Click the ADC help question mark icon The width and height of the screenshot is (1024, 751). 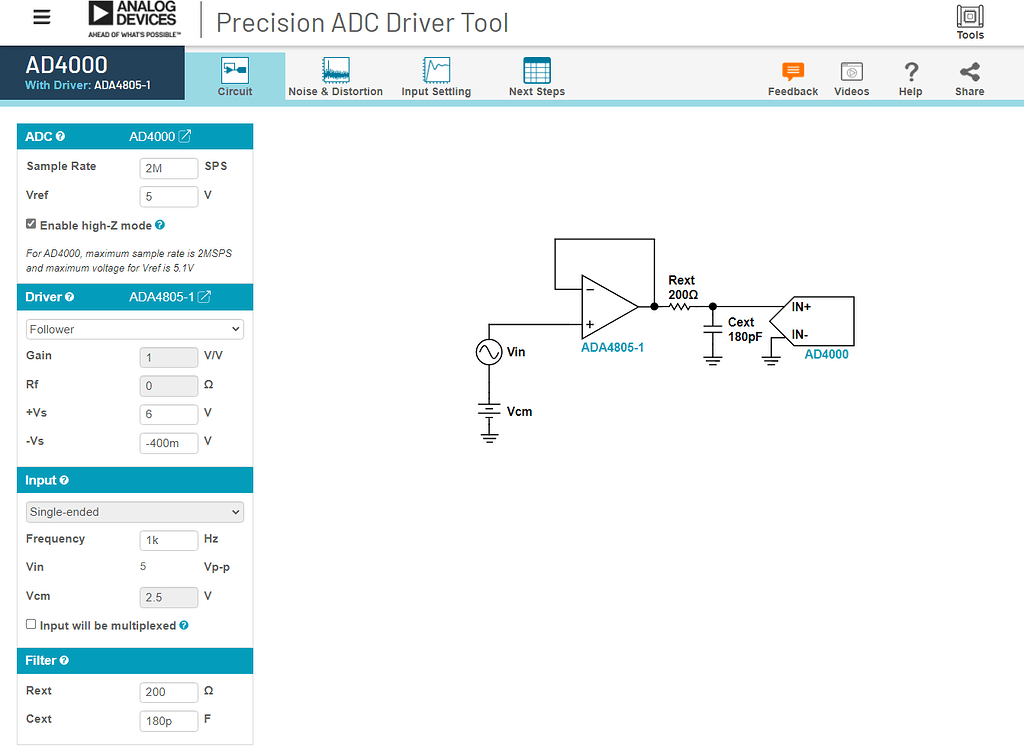click(62, 136)
